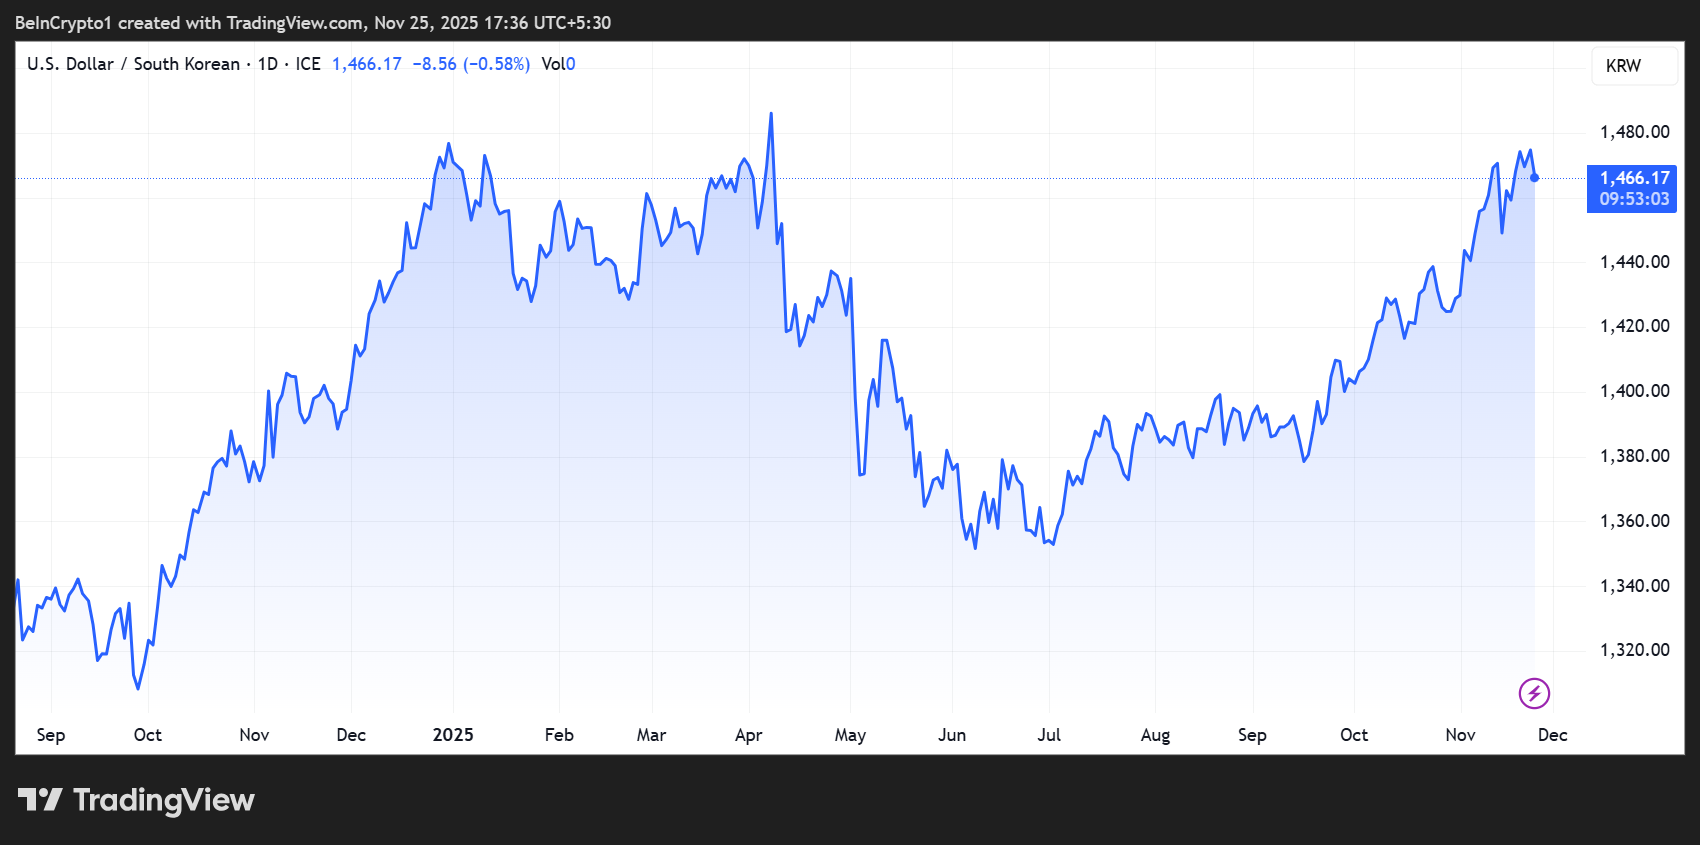
Task: Click the ICE exchange label
Action: (308, 64)
